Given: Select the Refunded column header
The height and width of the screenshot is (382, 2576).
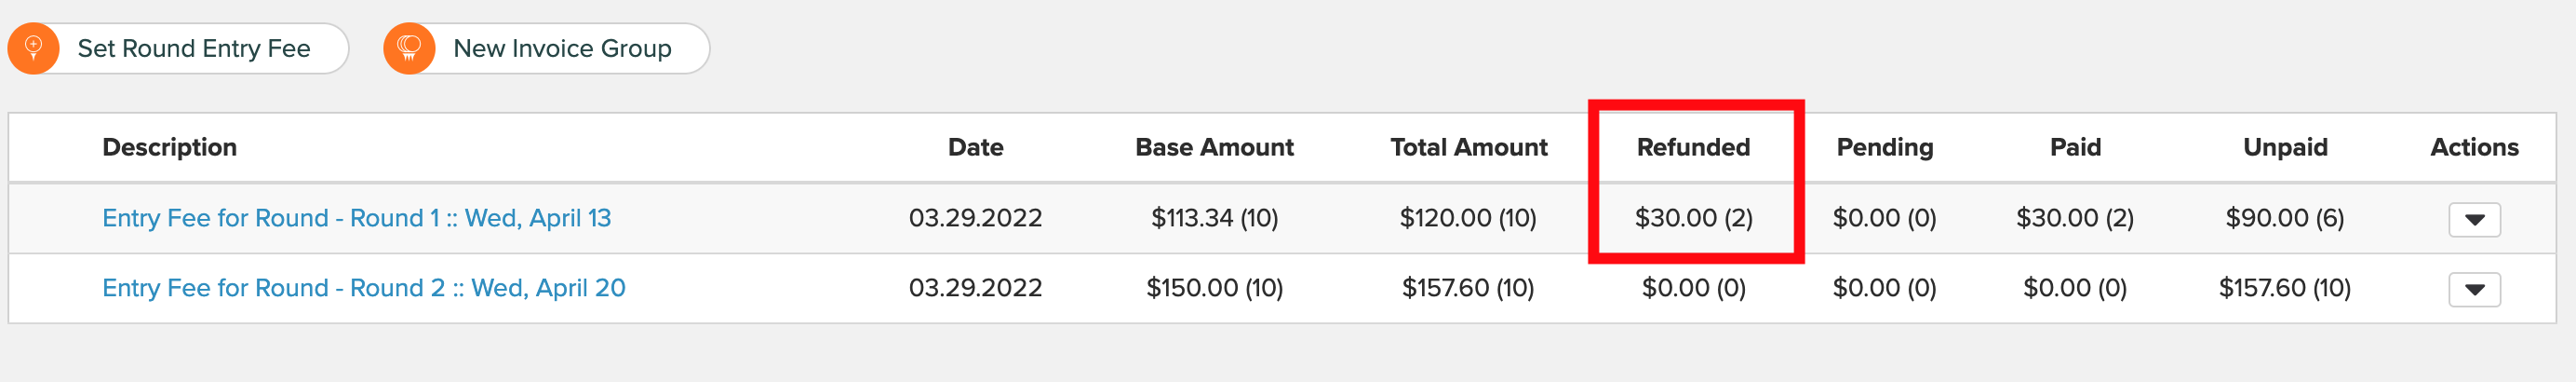Looking at the screenshot, I should (x=1693, y=147).
